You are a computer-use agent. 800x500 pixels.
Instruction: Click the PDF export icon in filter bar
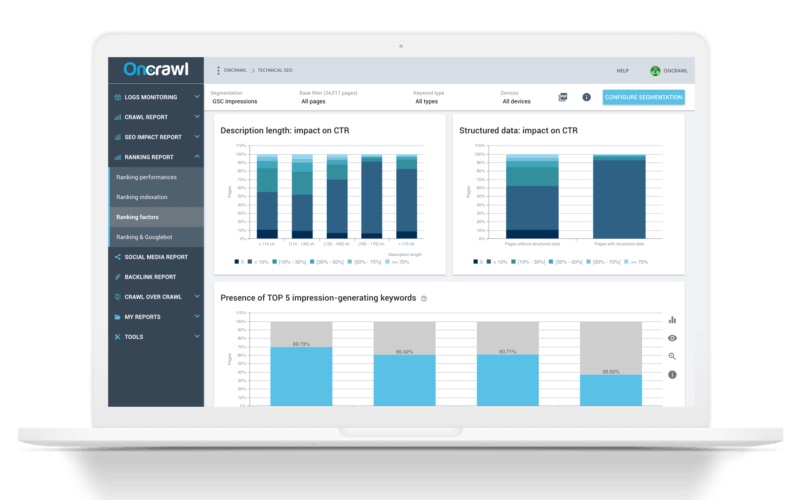[563, 97]
